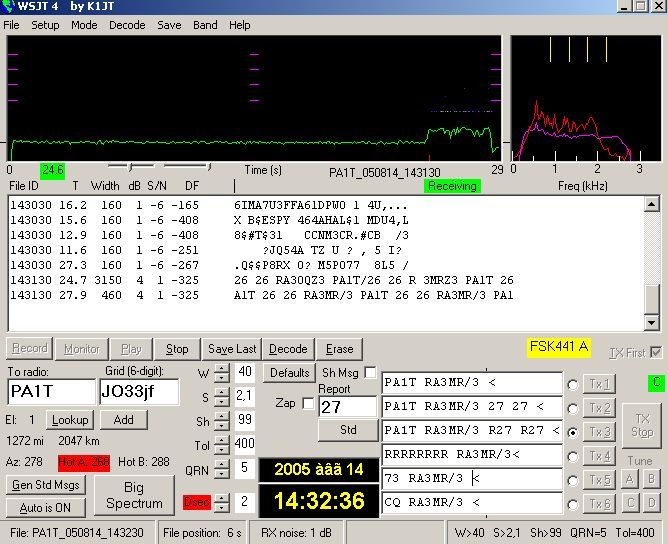Click Tune D button

click(651, 504)
